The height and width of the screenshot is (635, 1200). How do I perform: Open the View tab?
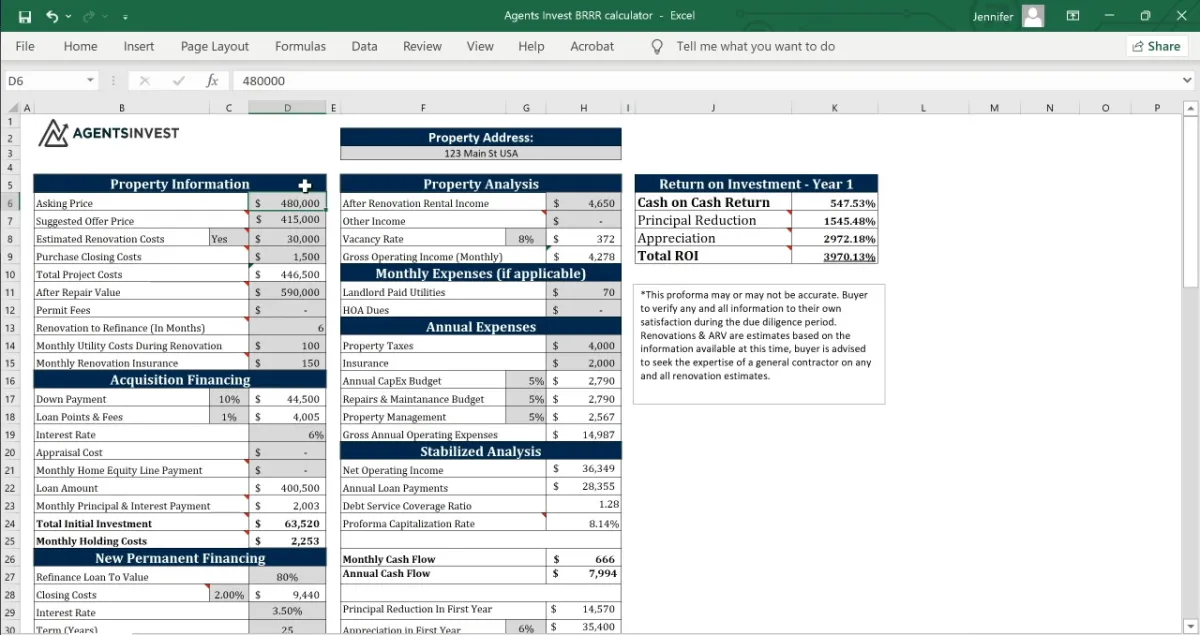pos(480,46)
